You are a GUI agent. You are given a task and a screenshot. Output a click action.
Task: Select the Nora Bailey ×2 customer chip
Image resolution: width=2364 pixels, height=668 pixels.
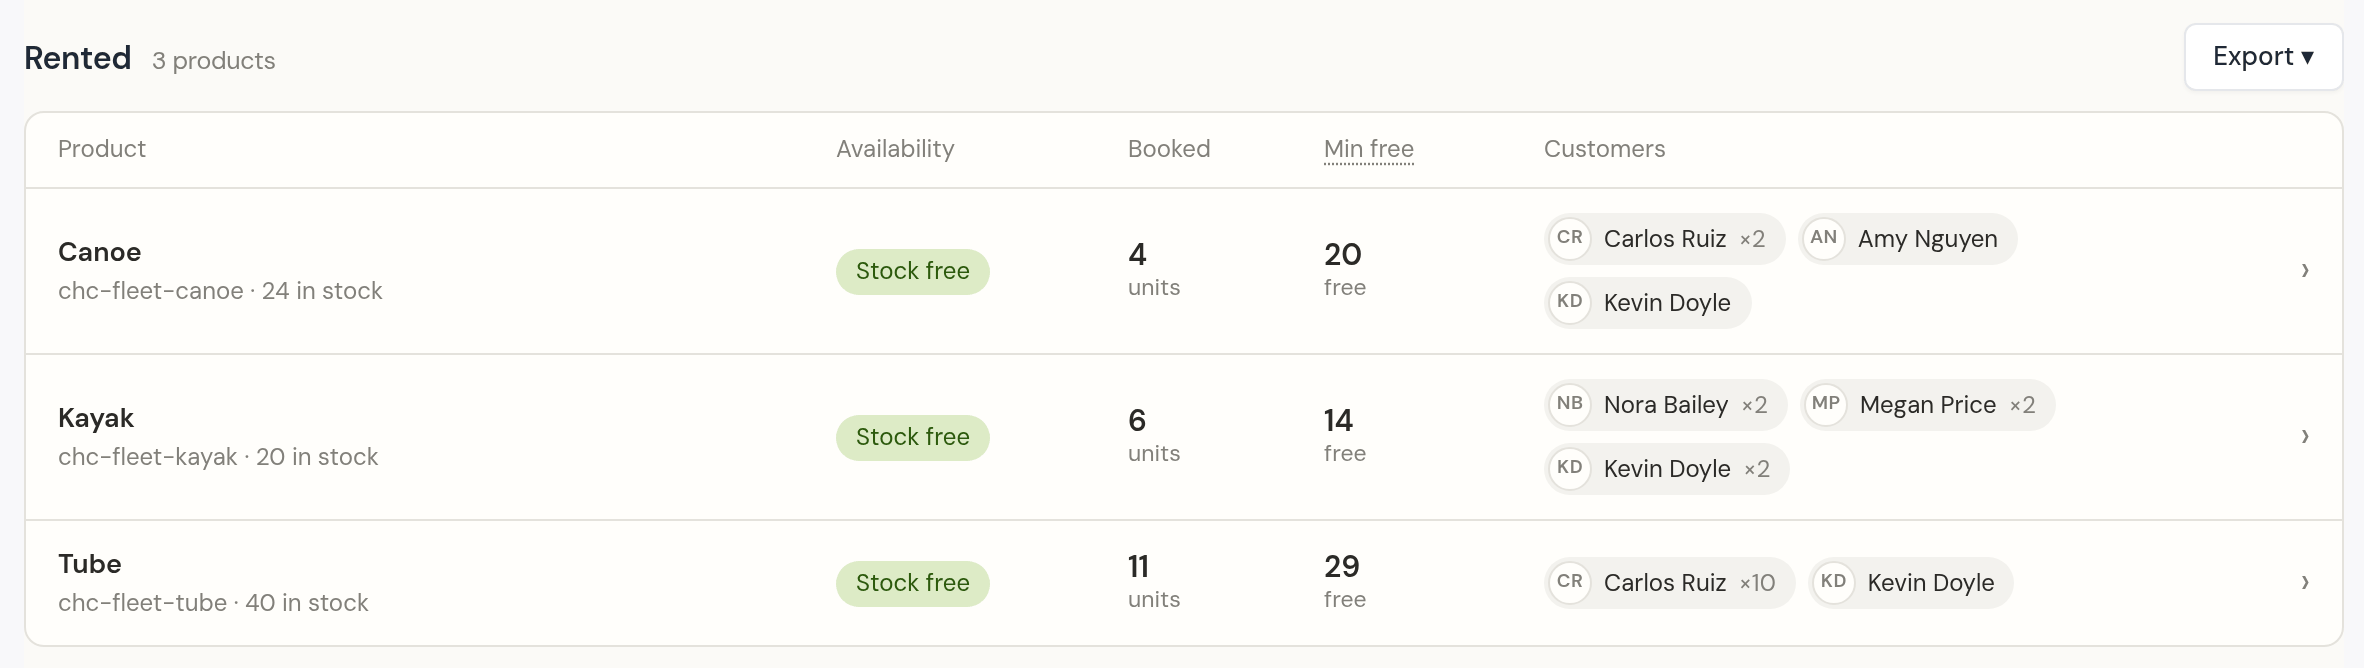[1666, 405]
